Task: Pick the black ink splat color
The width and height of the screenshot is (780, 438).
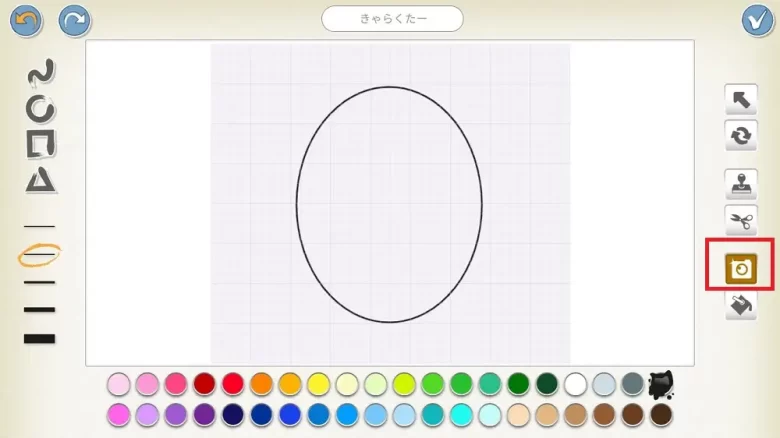Action: coord(660,384)
